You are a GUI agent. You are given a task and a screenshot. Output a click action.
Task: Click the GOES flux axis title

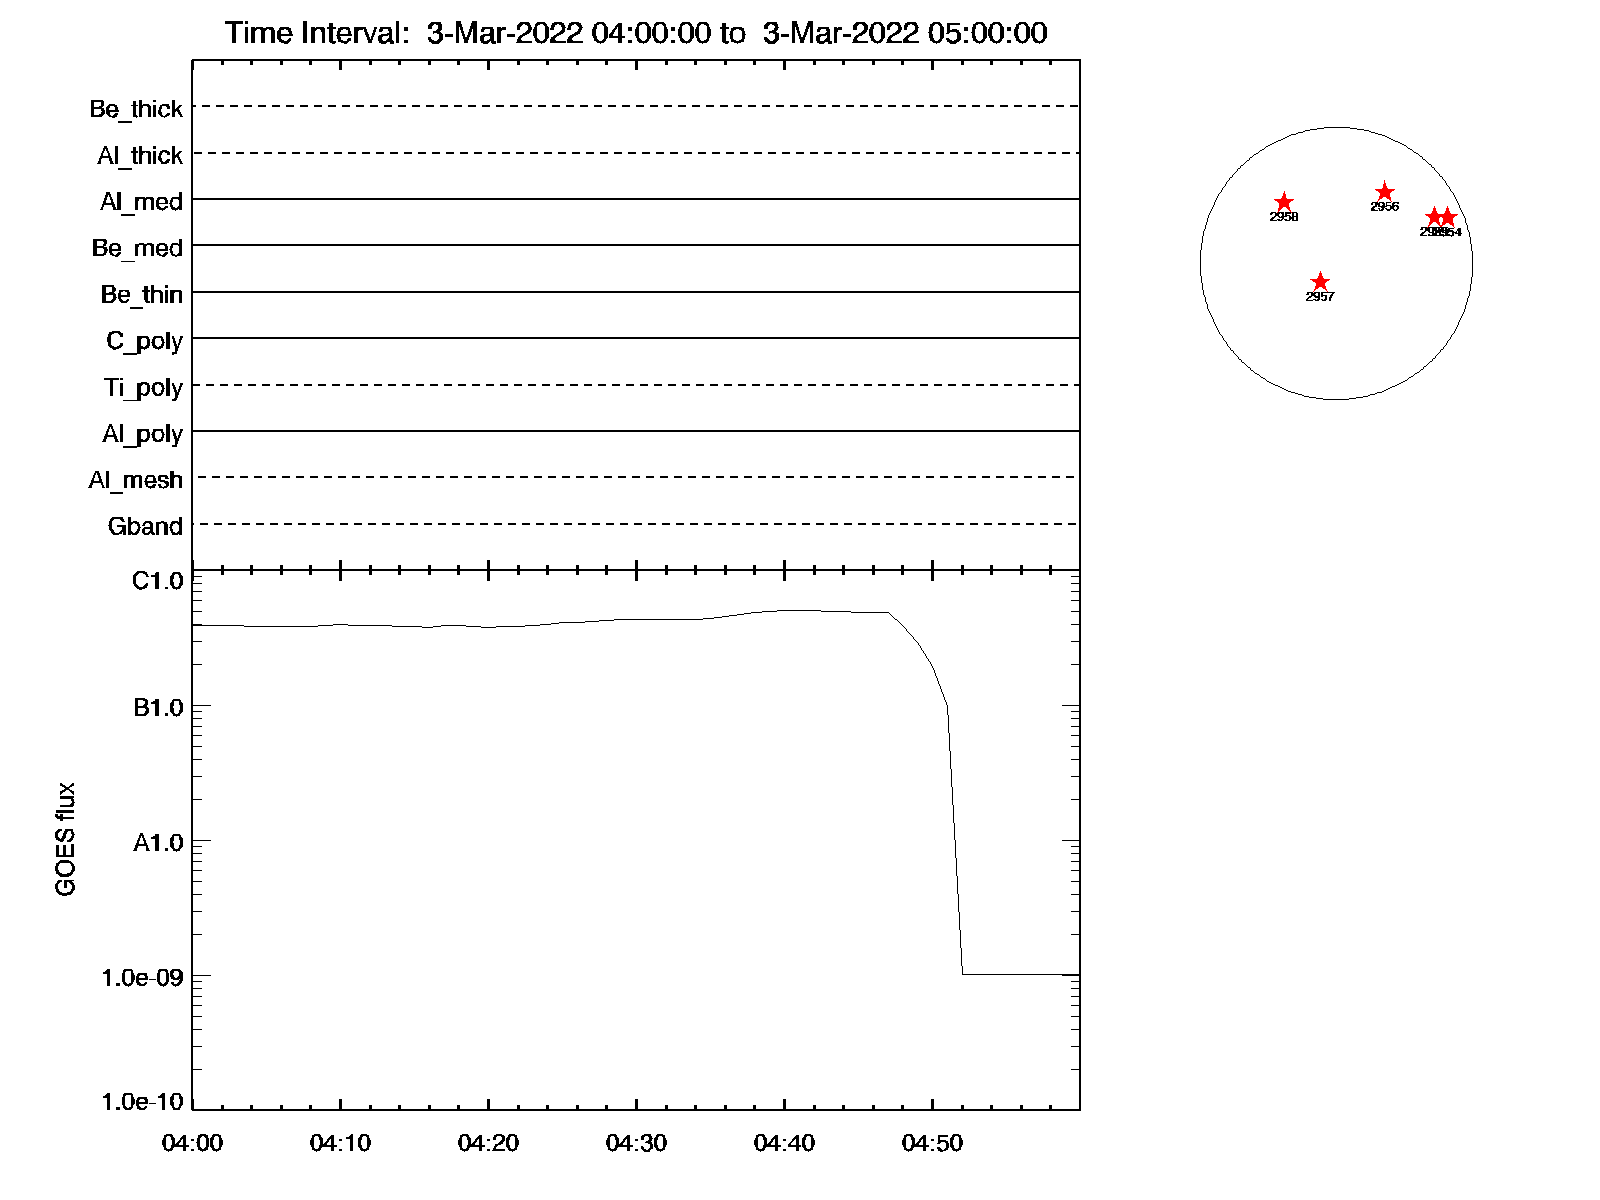pyautogui.click(x=66, y=839)
